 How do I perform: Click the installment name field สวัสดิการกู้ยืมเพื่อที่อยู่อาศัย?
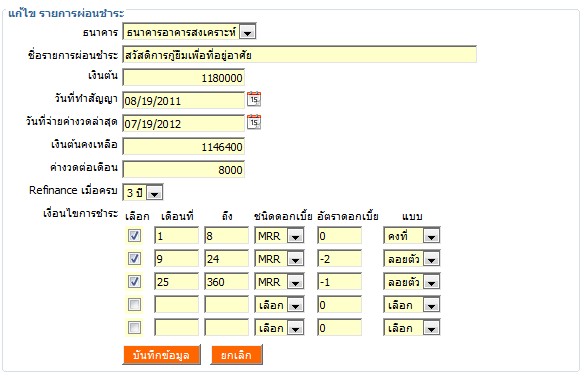299,55
